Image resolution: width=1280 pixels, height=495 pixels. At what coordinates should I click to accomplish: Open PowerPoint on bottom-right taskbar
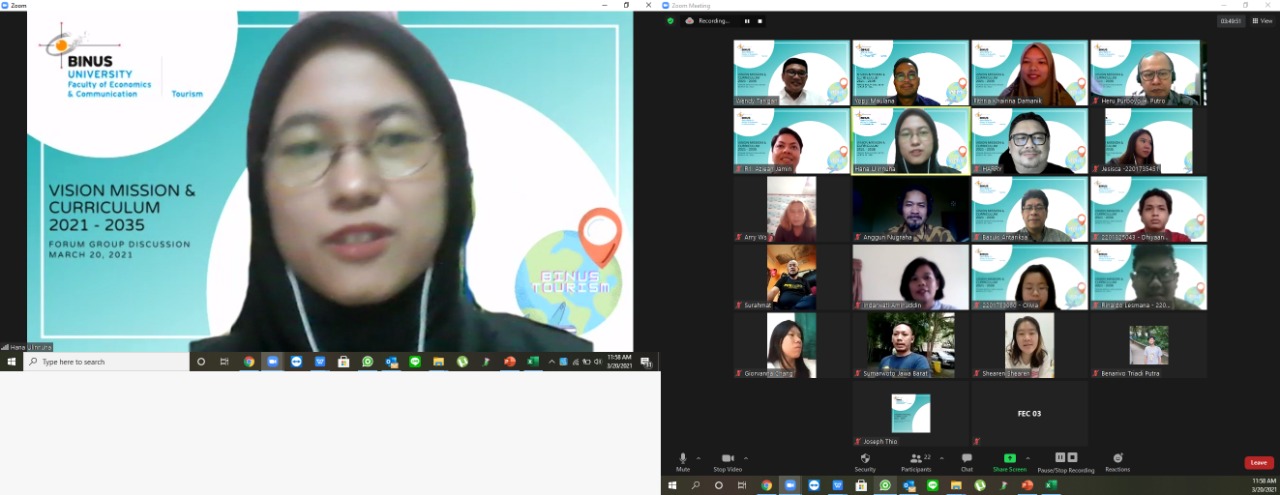pyautogui.click(x=1027, y=485)
